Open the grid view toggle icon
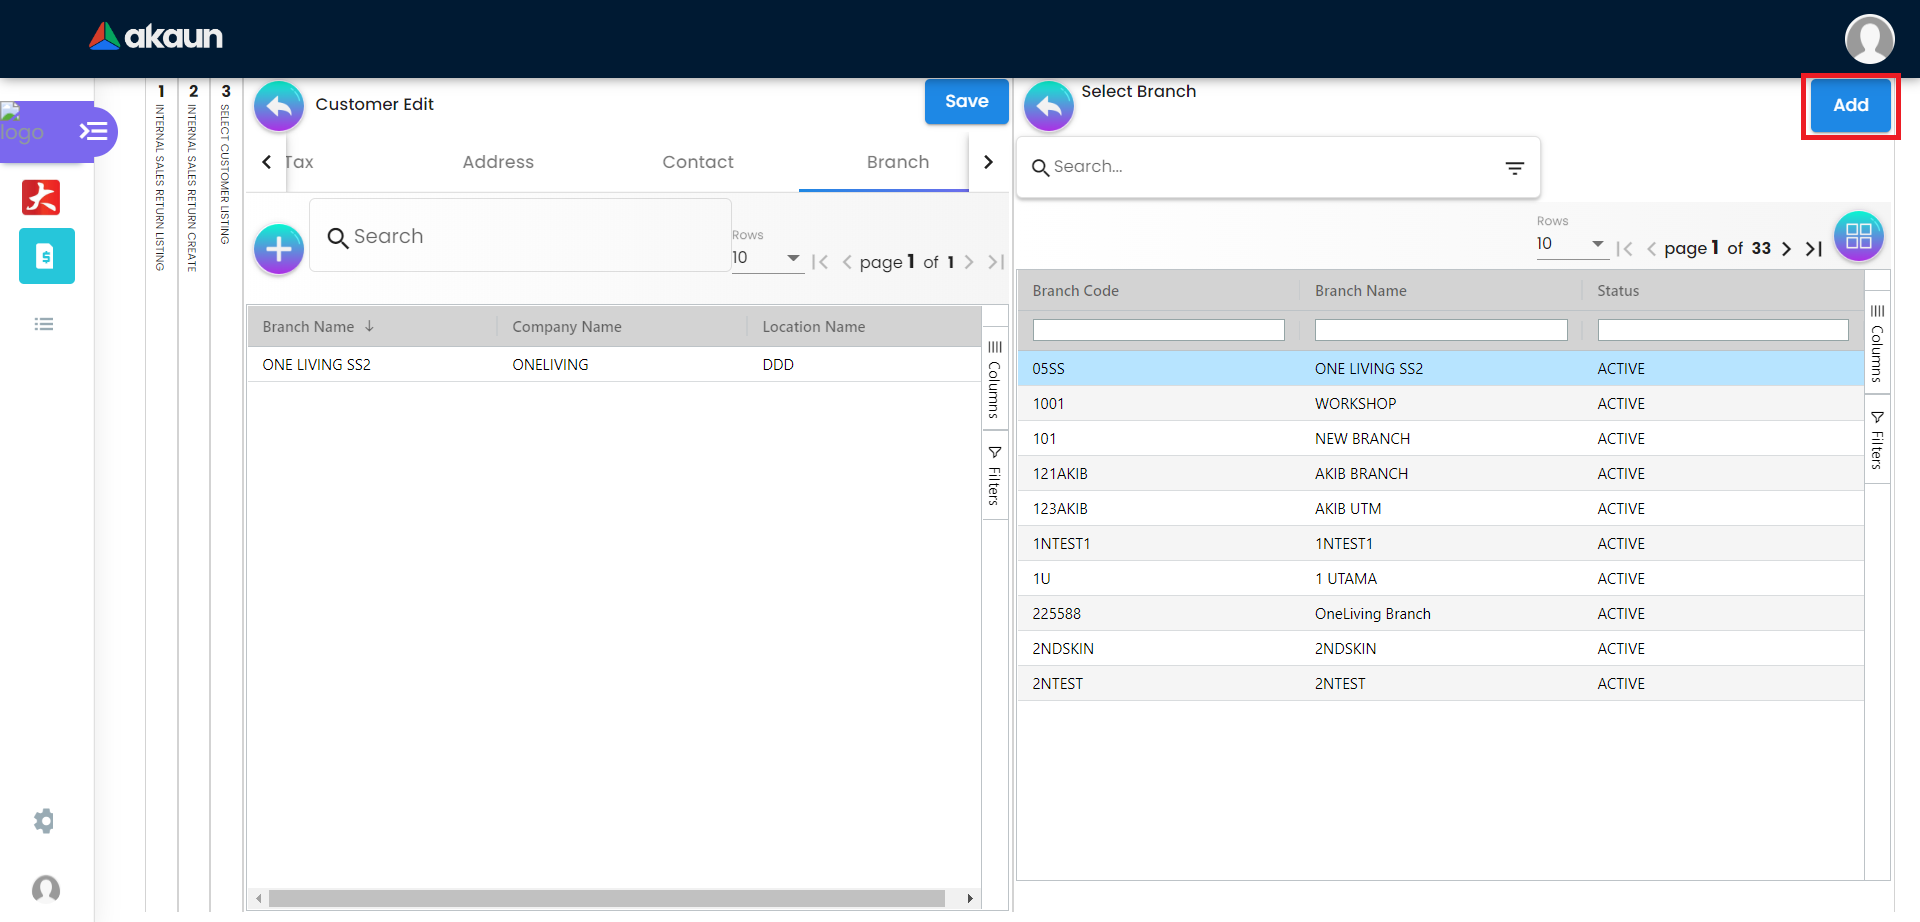 1858,237
